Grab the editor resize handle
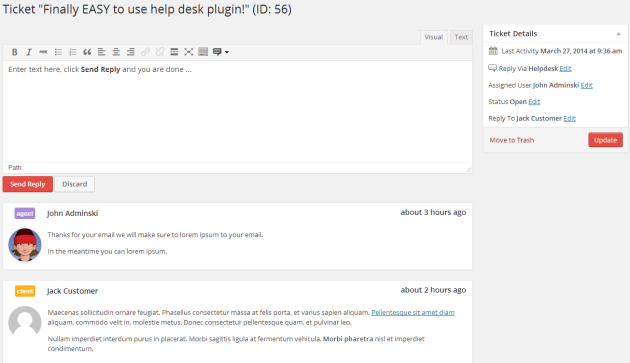This screenshot has height=363, width=630. coord(468,169)
